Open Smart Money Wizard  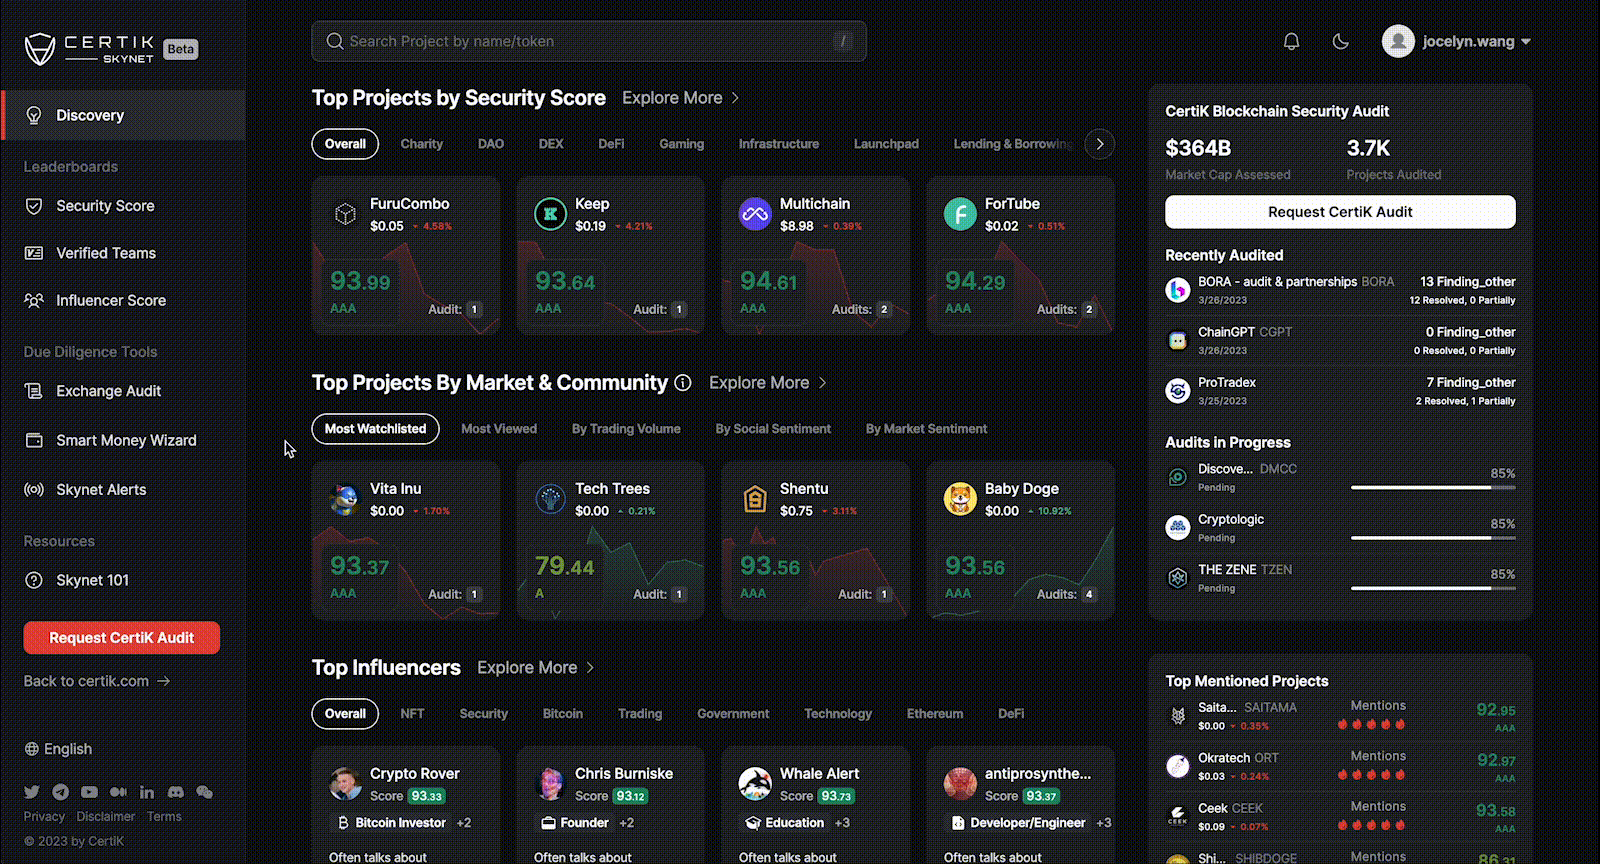pos(126,440)
